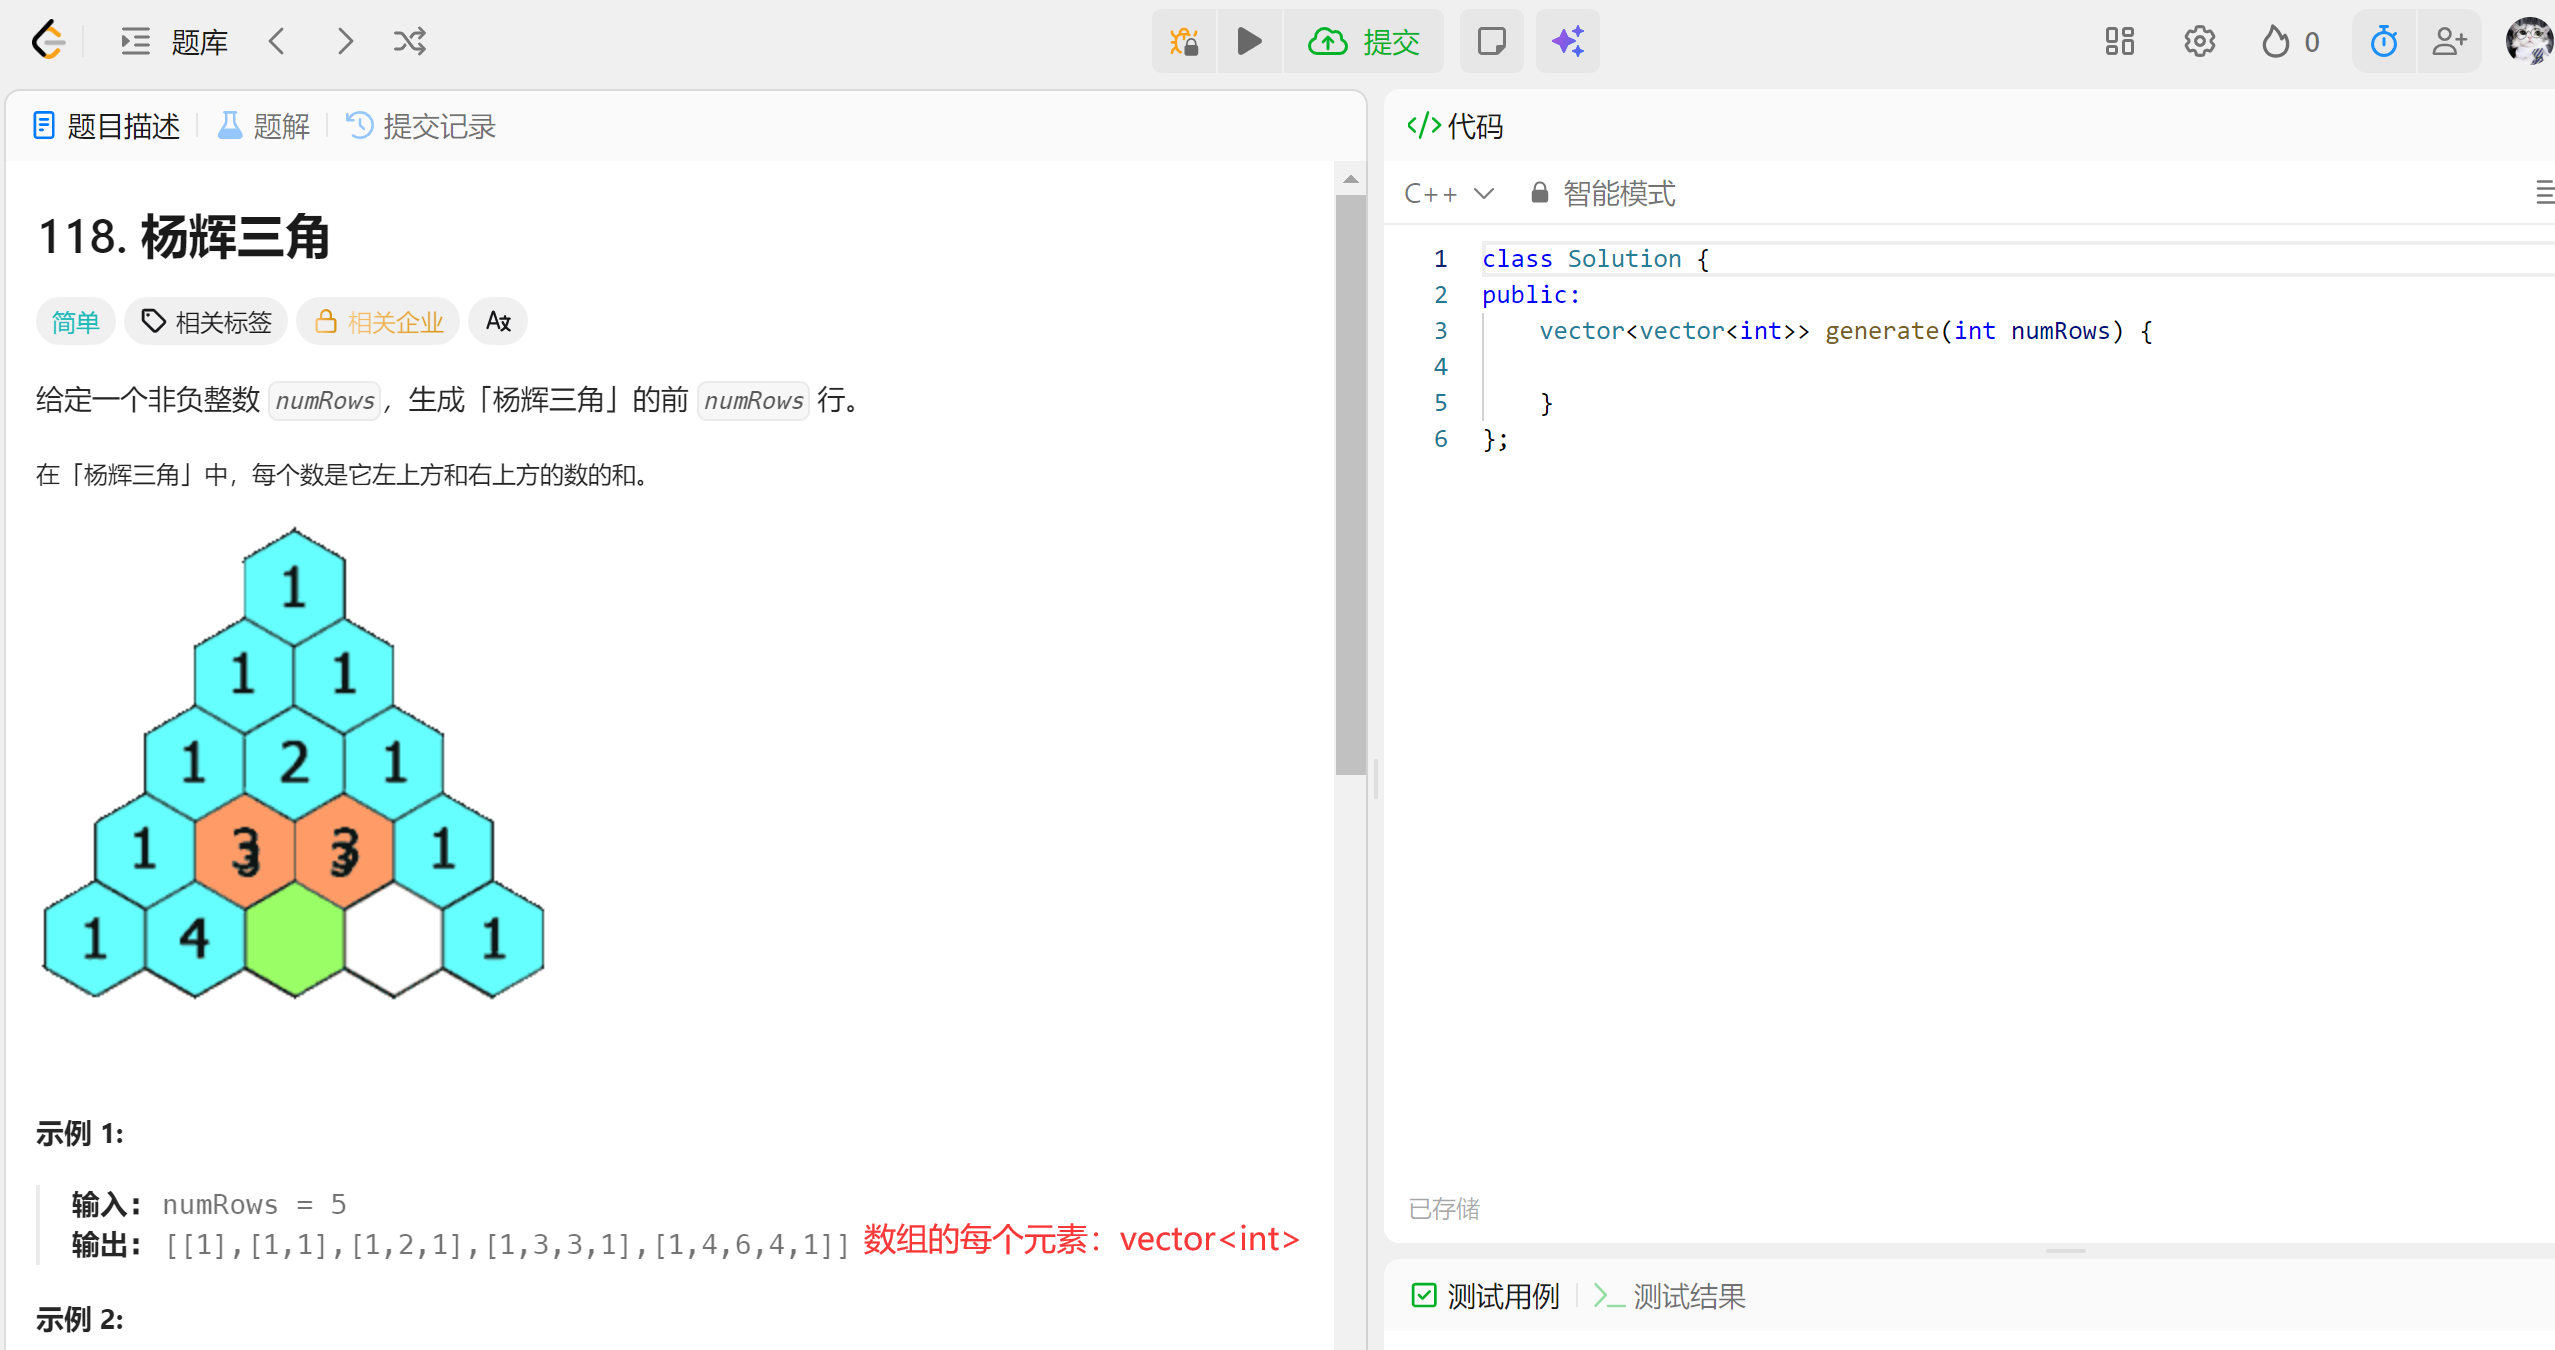Open the AI sparkle assistant icon
This screenshot has height=1350, width=2555.
1567,41
